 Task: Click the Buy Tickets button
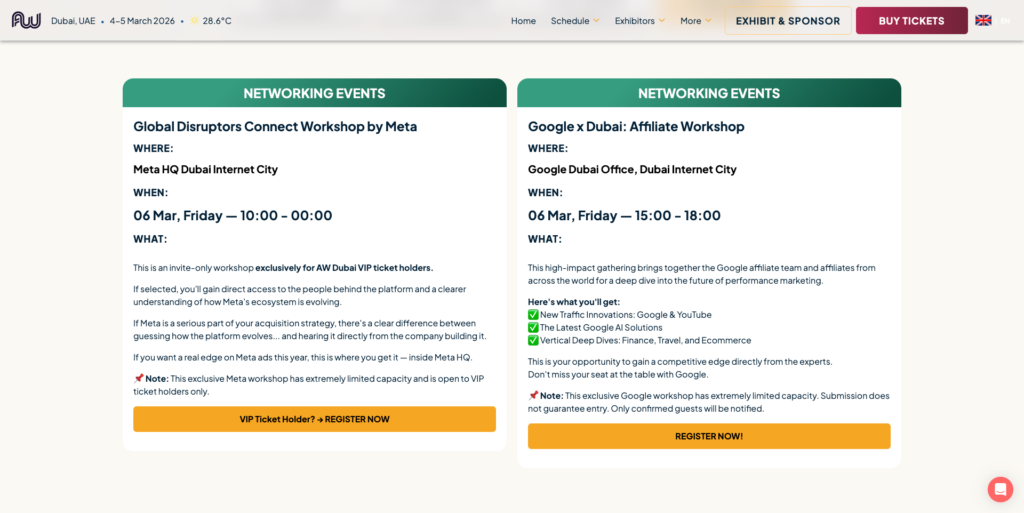912,20
